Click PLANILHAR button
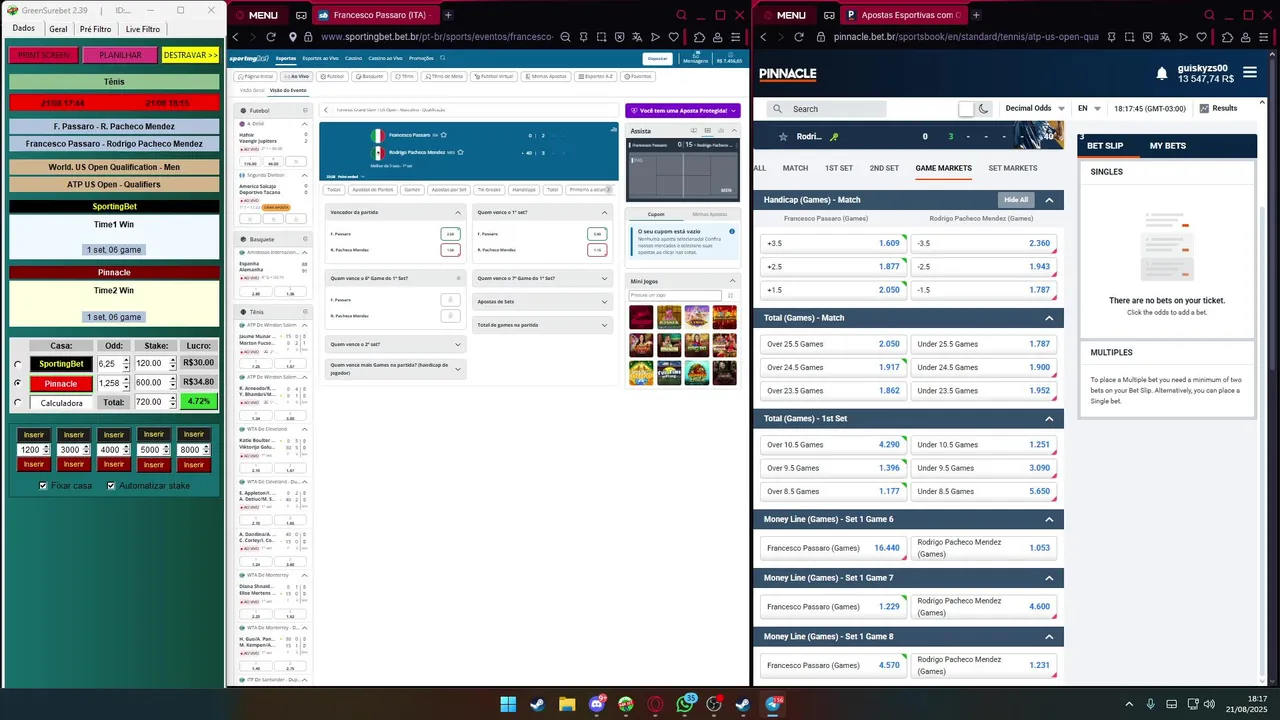 click(120, 55)
